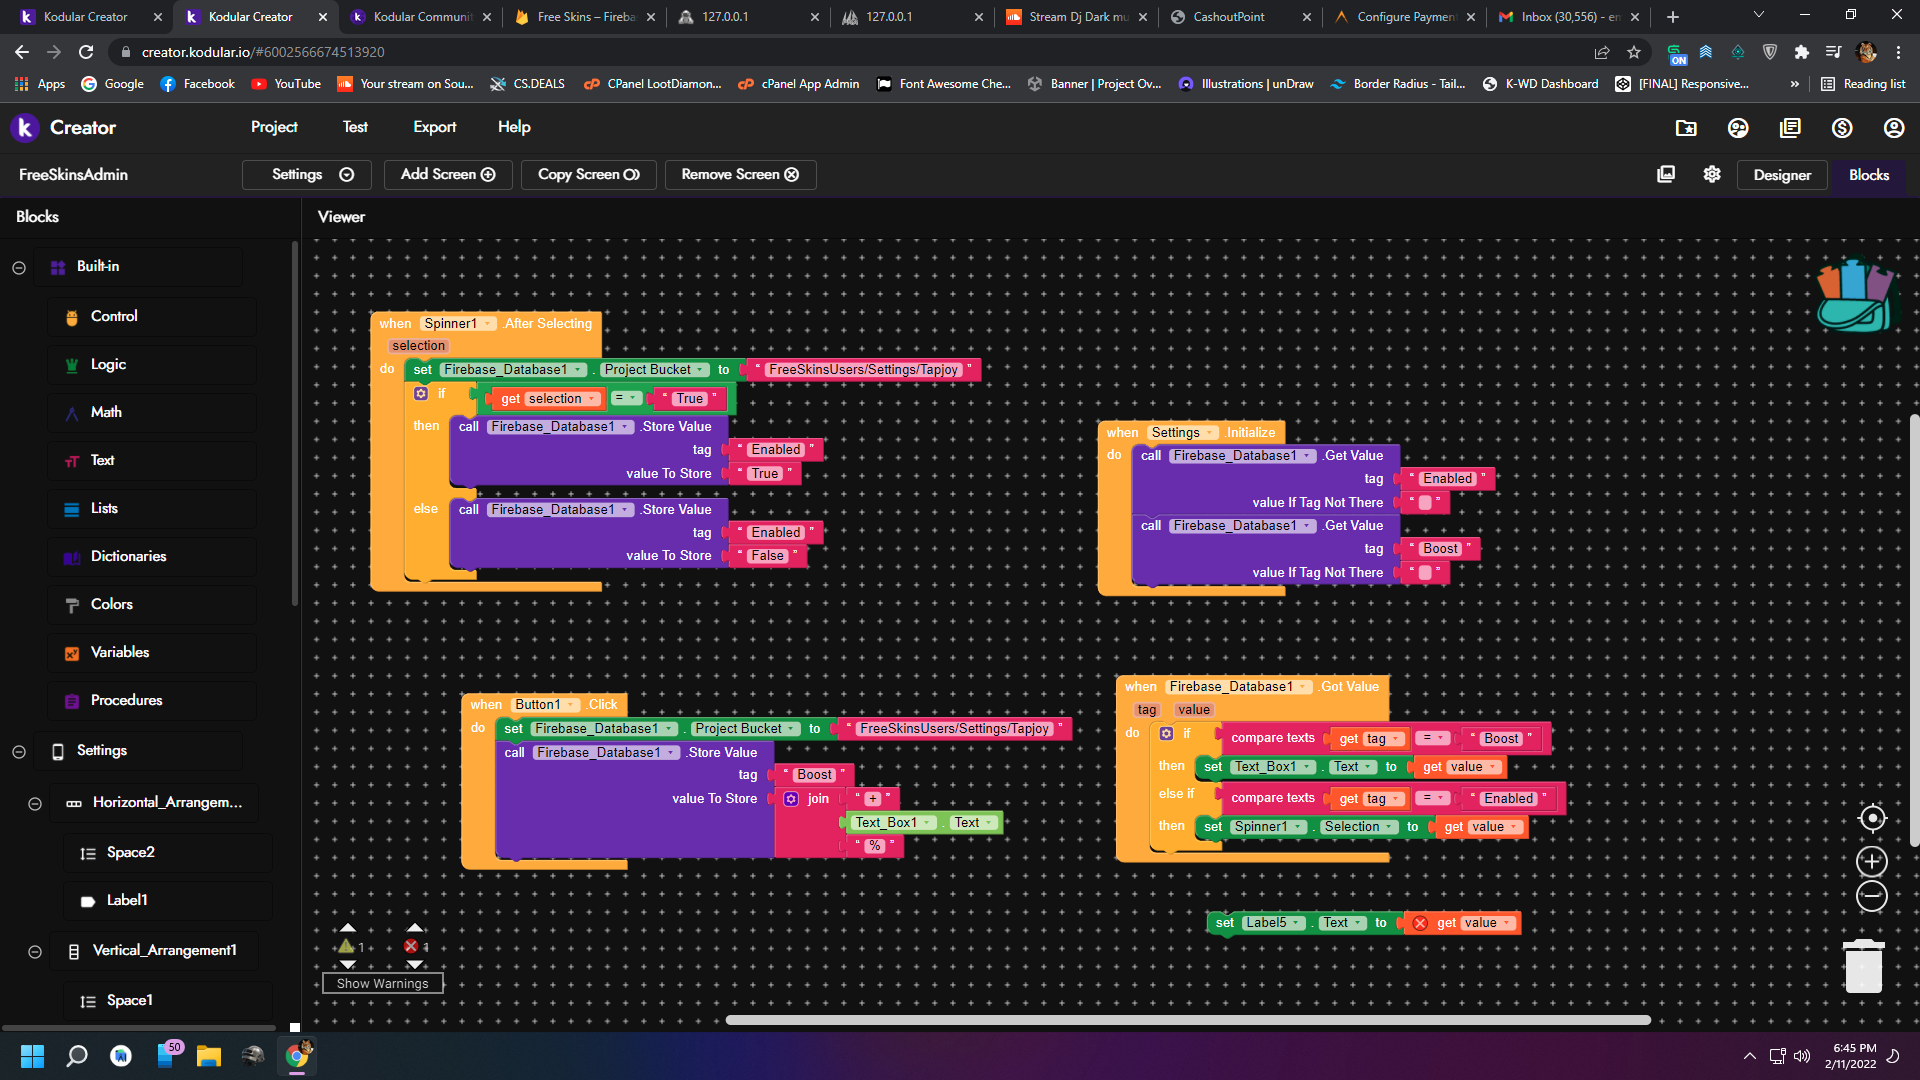This screenshot has height=1080, width=1920.
Task: Click the horizontal scrollbar in the viewer
Action: pos(1187,1020)
